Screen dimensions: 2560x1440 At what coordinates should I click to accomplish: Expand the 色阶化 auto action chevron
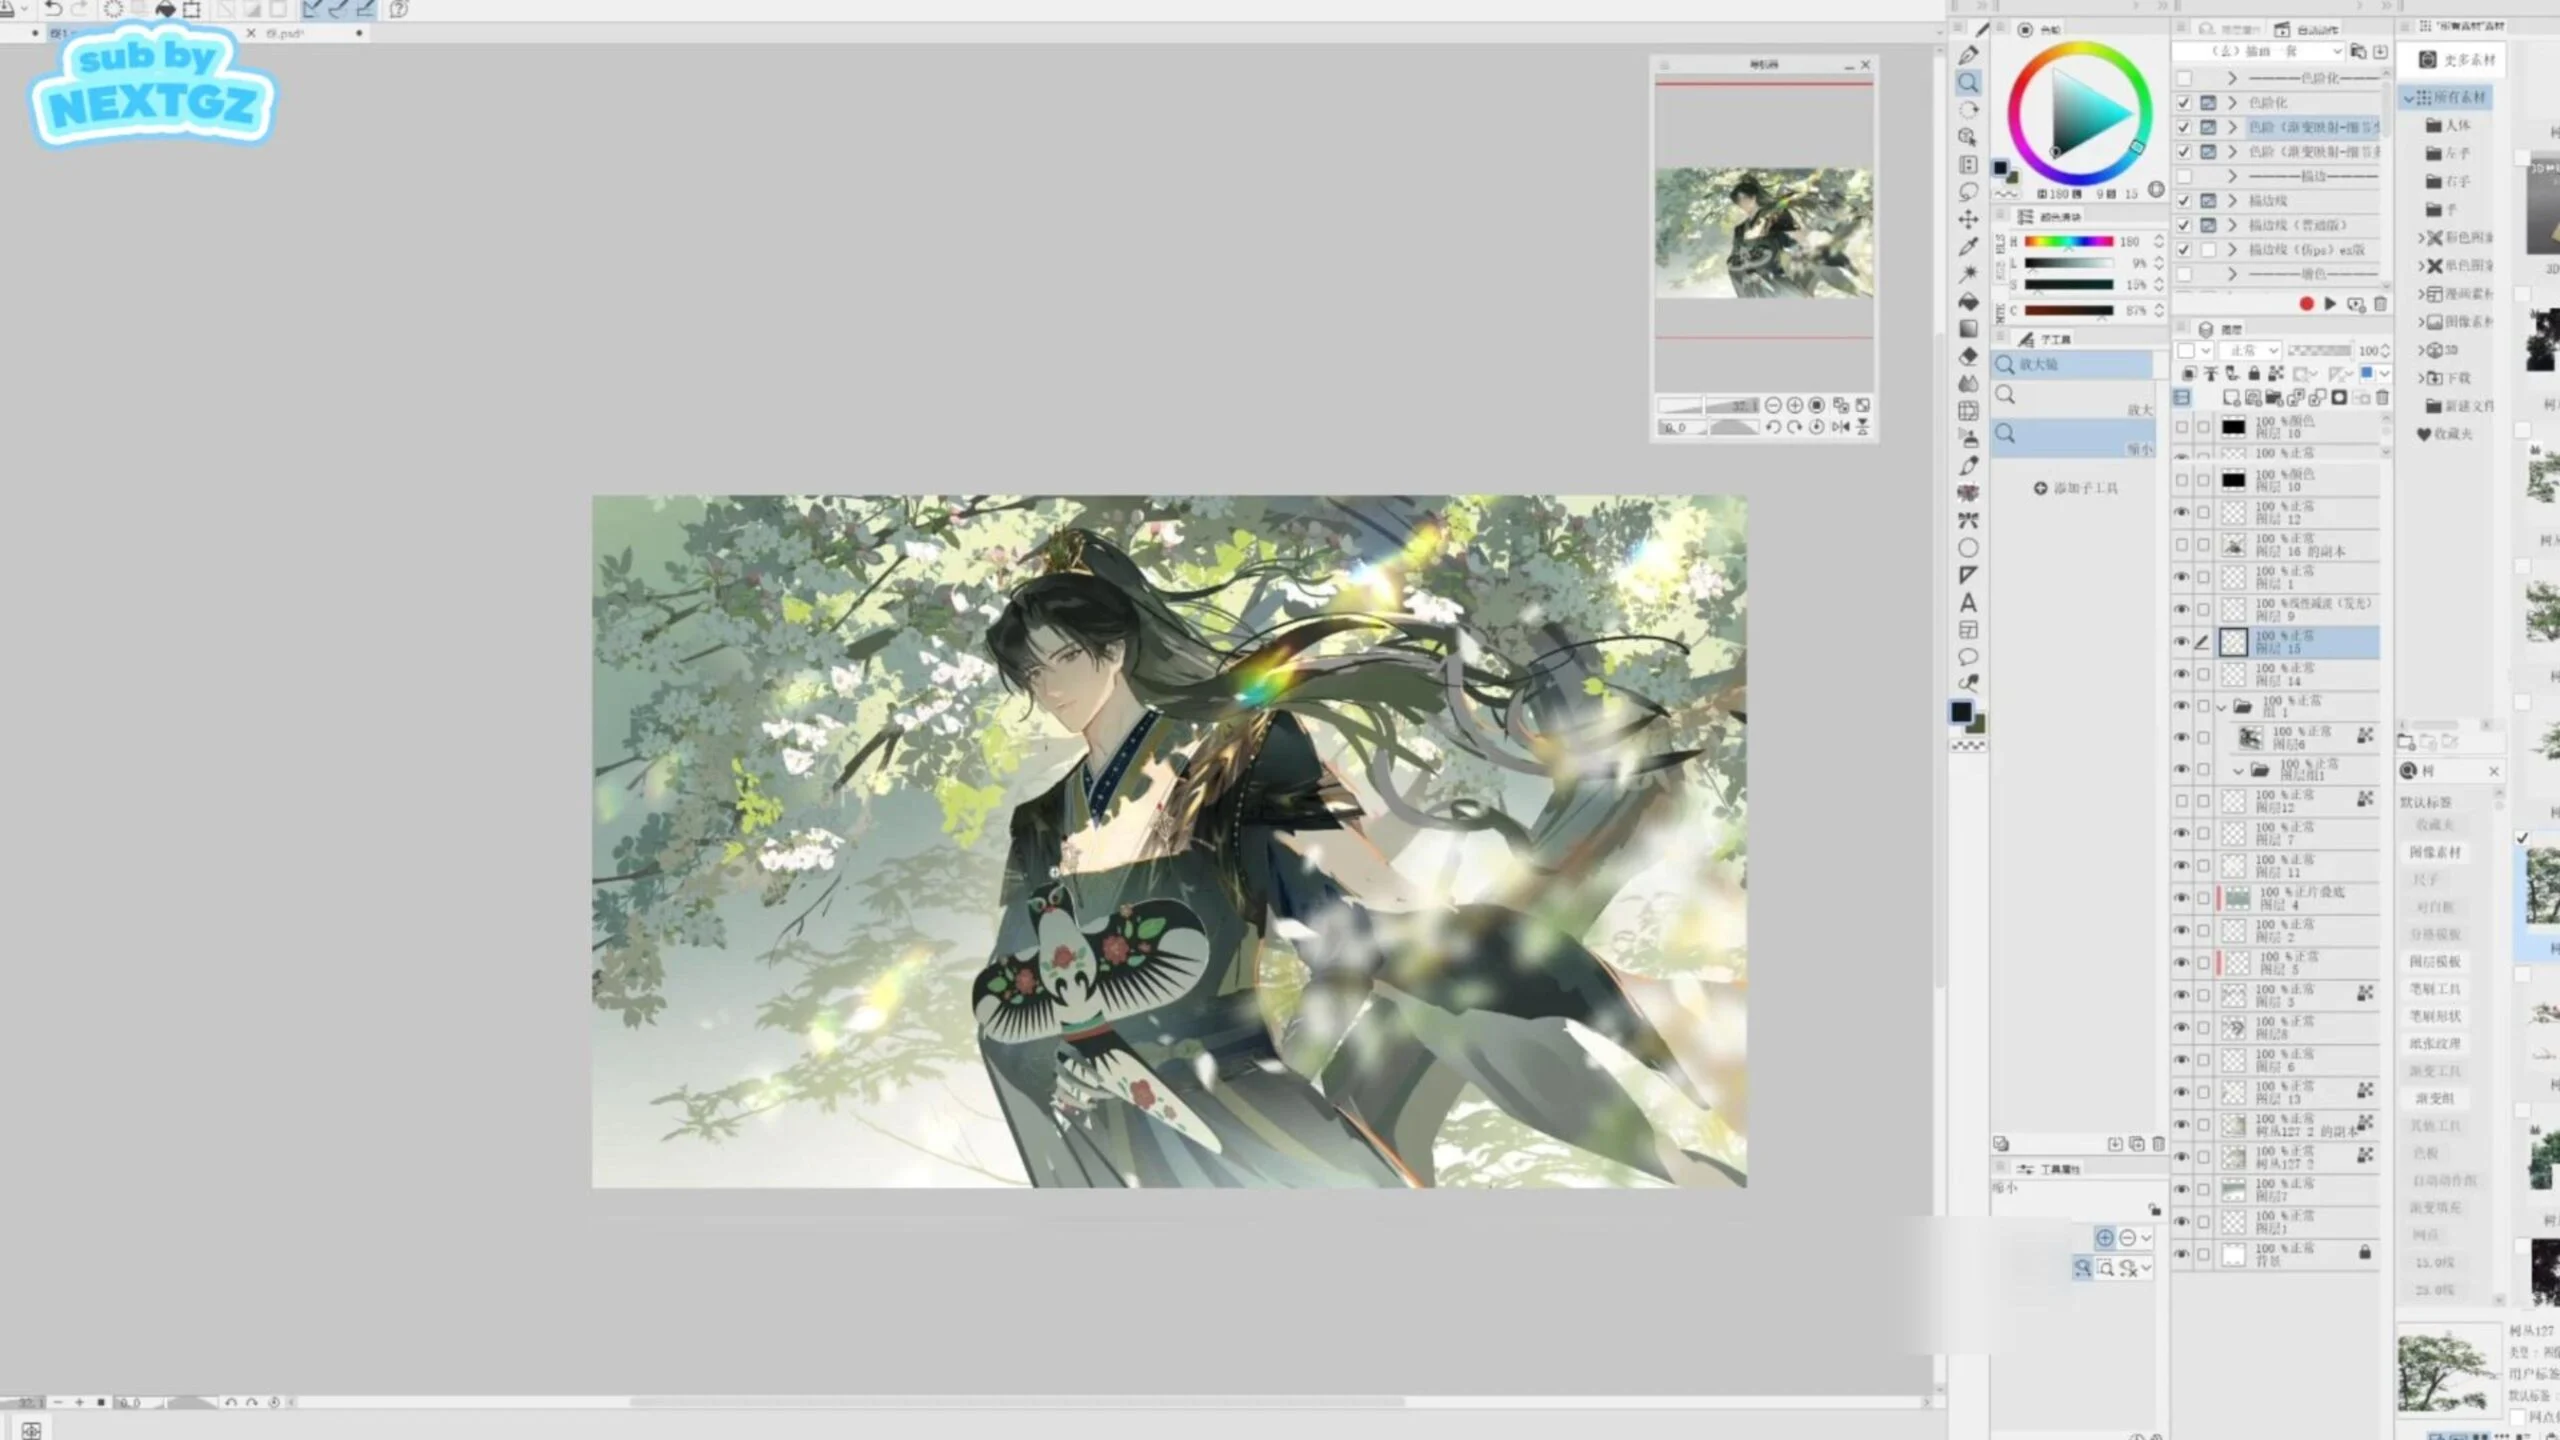[2232, 103]
